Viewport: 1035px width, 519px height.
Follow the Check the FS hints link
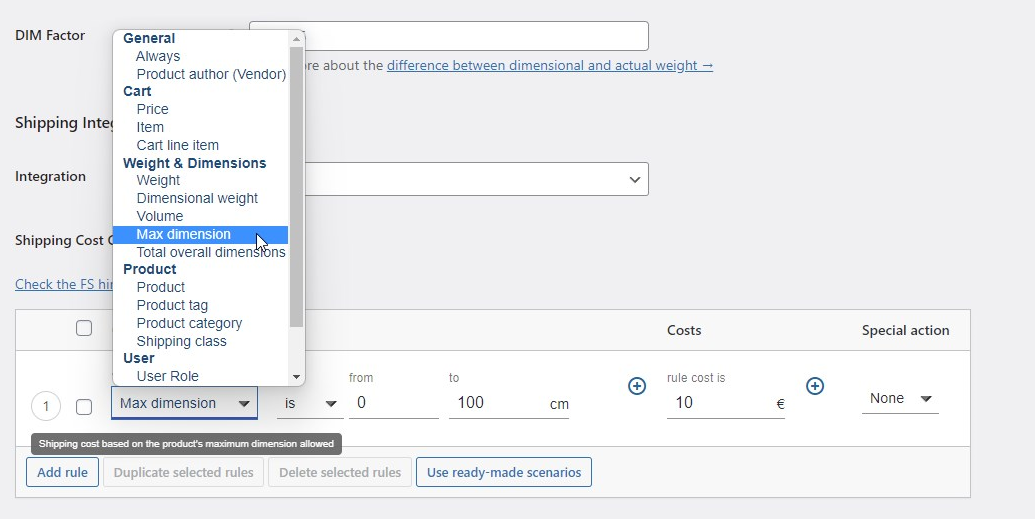point(65,284)
